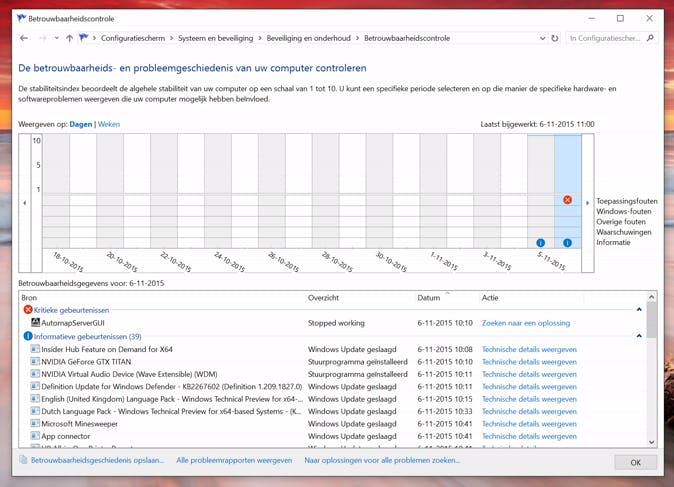This screenshot has height=487, width=674.
Task: Click the red critical error icon on 6-11-2015
Action: coord(567,200)
